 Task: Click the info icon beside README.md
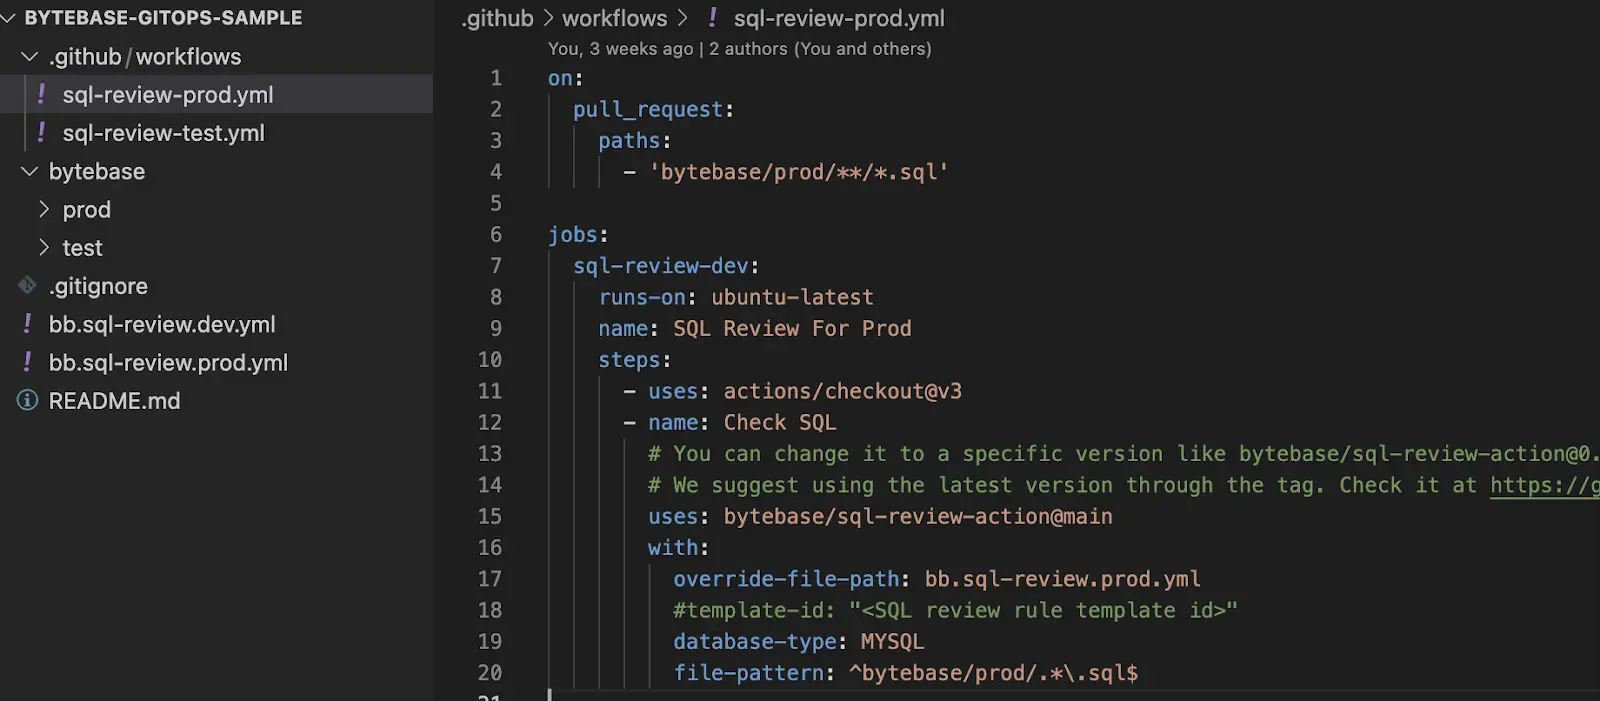27,401
